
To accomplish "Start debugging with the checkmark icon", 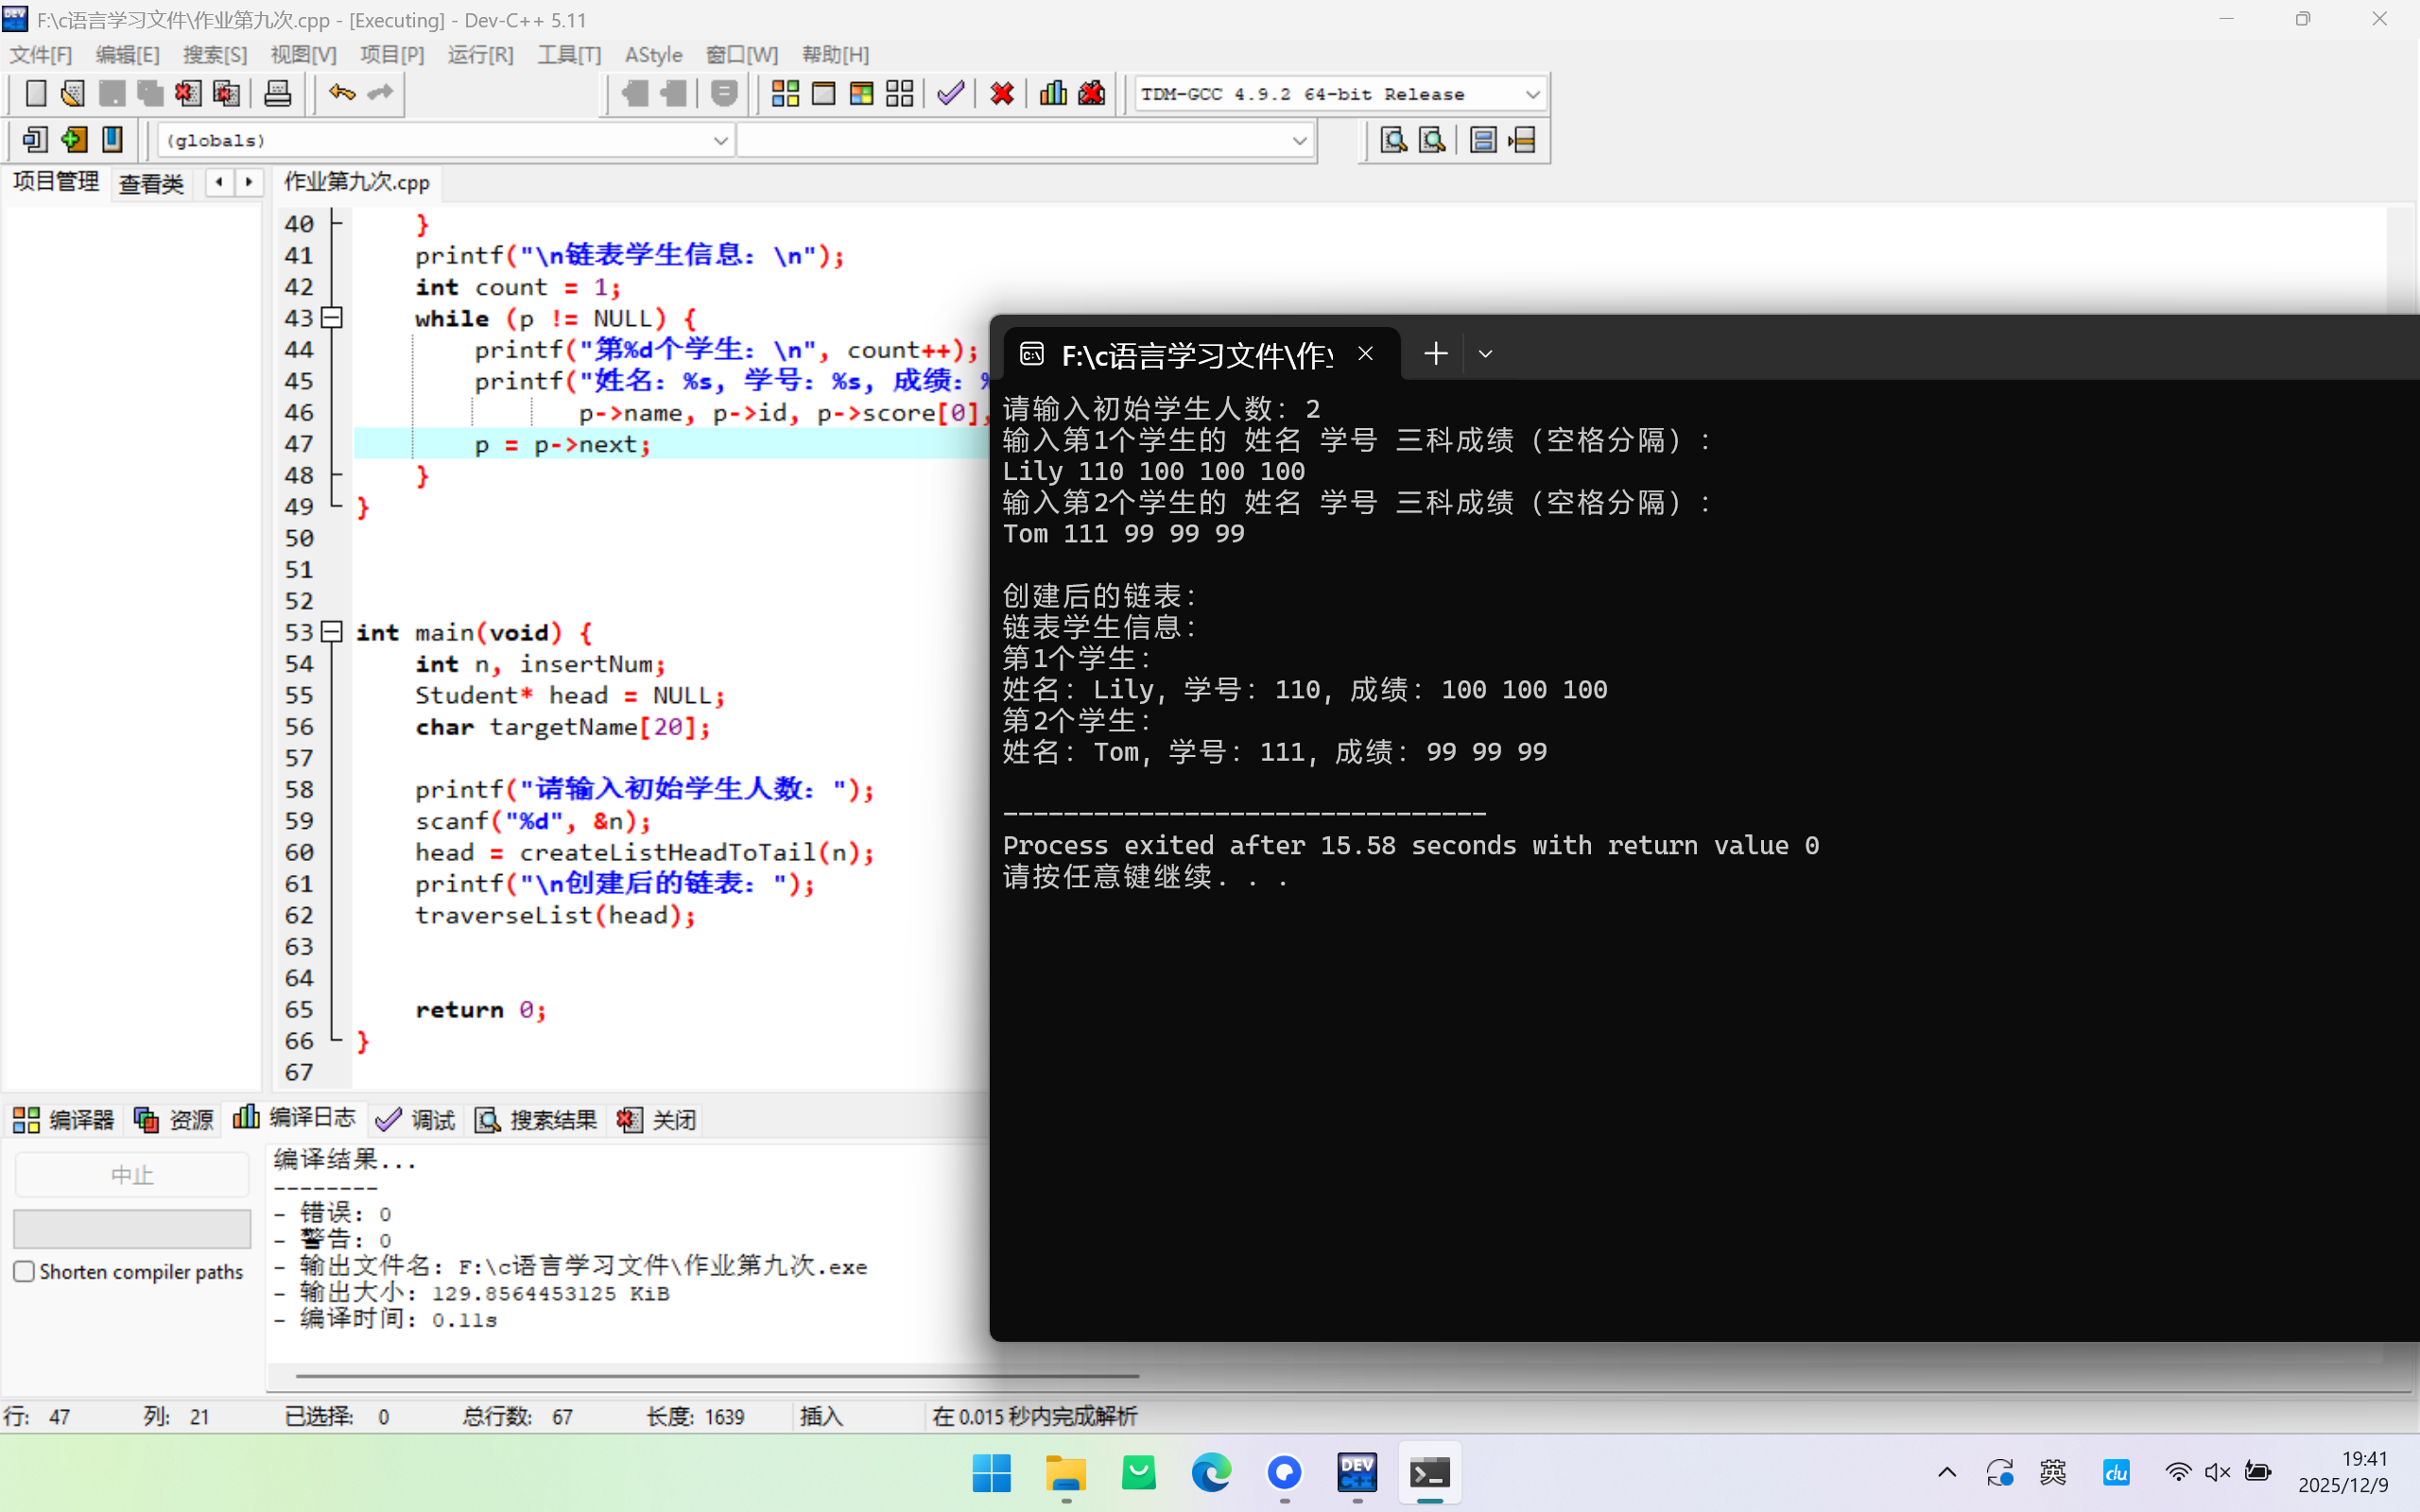I will pyautogui.click(x=950, y=94).
